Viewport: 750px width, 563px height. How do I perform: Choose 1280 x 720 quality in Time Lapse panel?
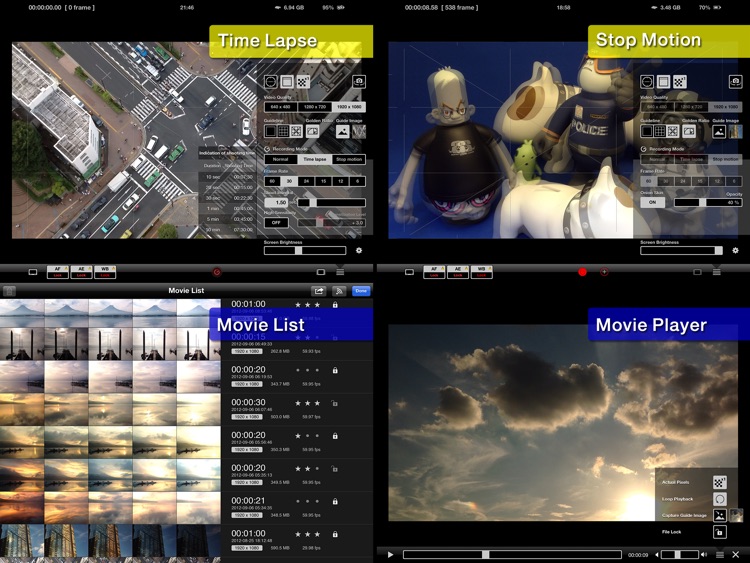click(x=315, y=107)
